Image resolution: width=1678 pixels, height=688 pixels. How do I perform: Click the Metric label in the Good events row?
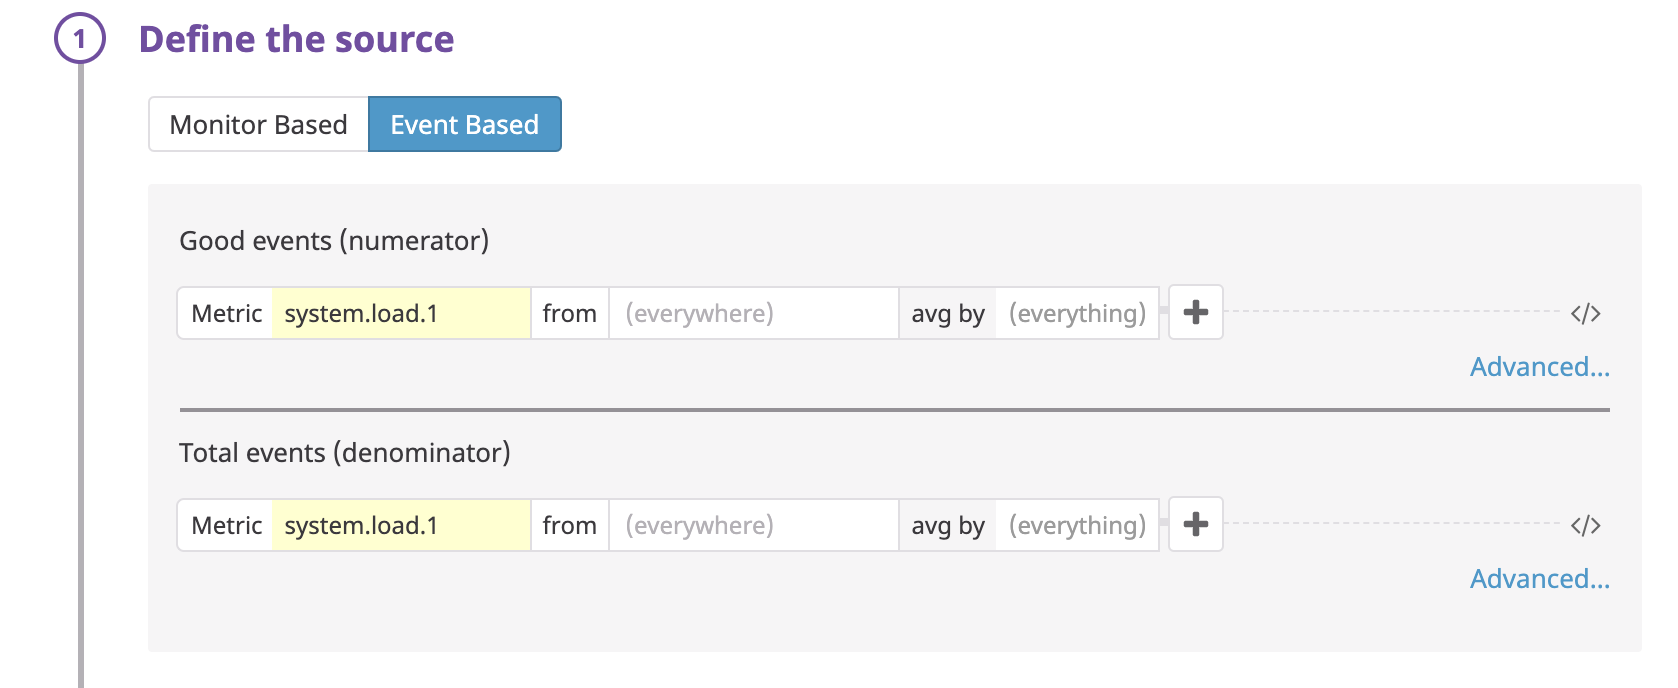click(225, 312)
